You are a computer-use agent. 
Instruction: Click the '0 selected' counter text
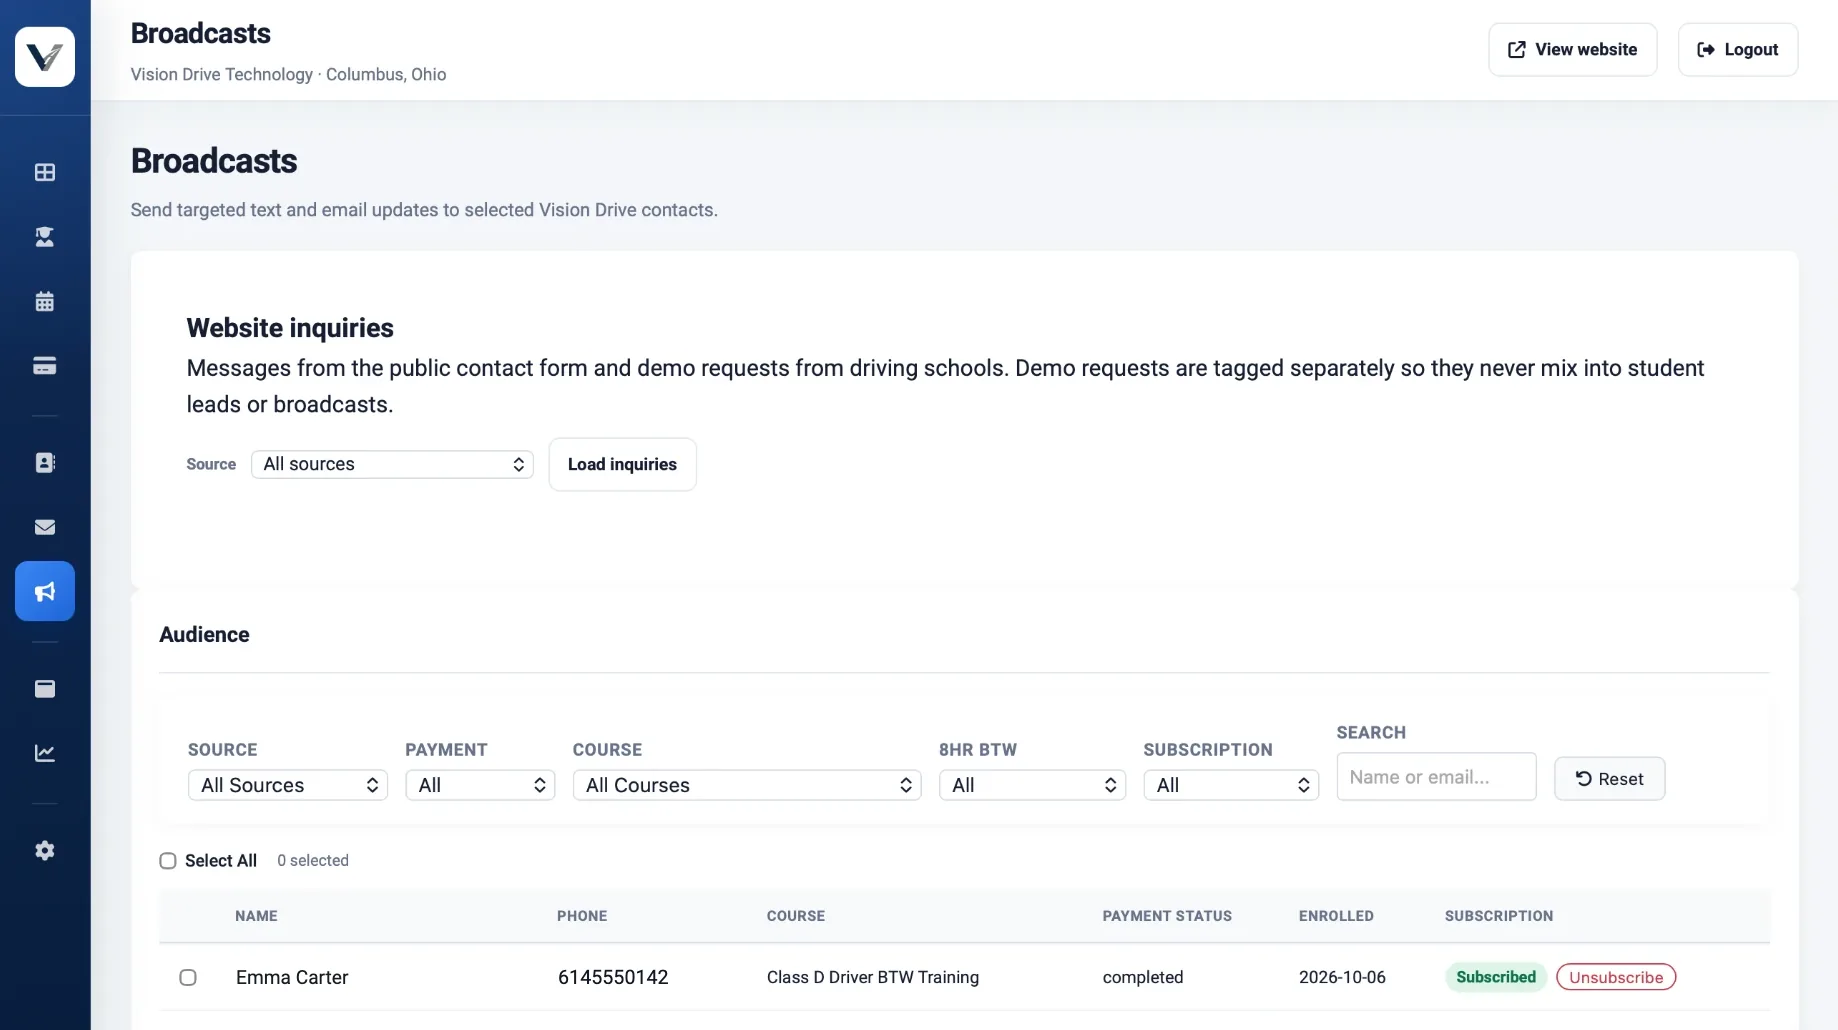tap(313, 861)
